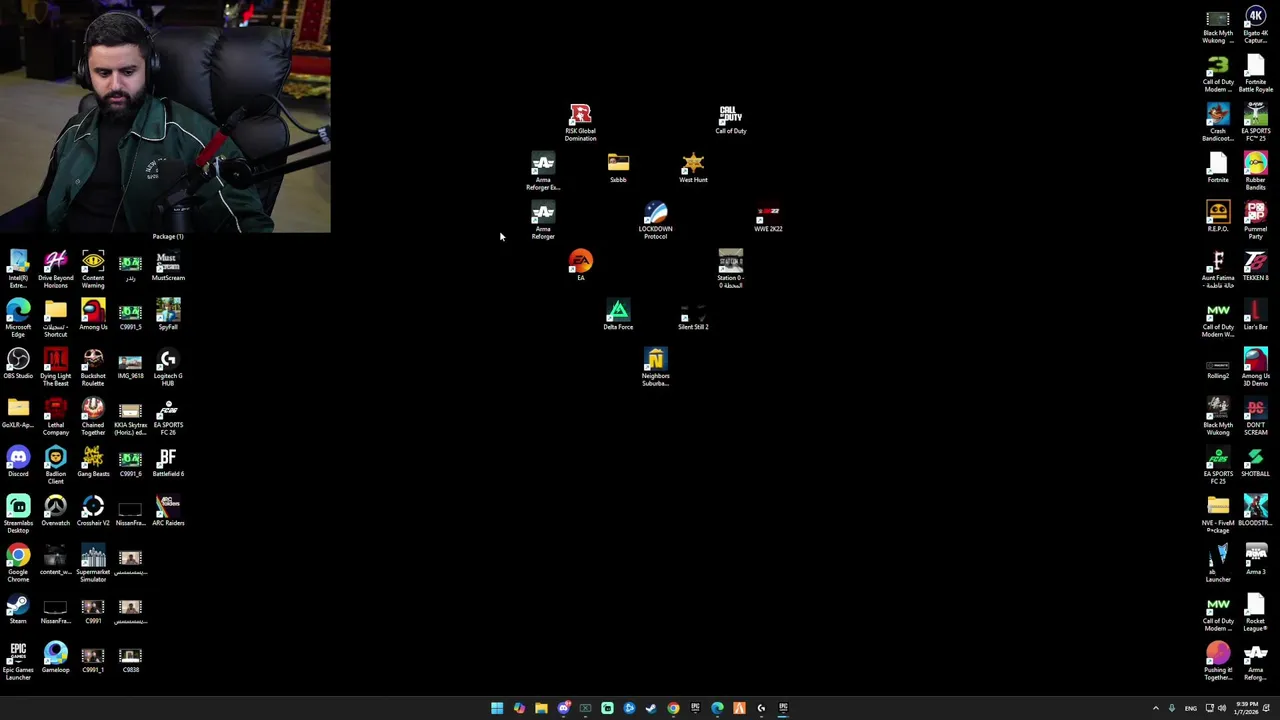Select the Rocket League desktop icon
This screenshot has height=720, width=1280.
[1255, 613]
